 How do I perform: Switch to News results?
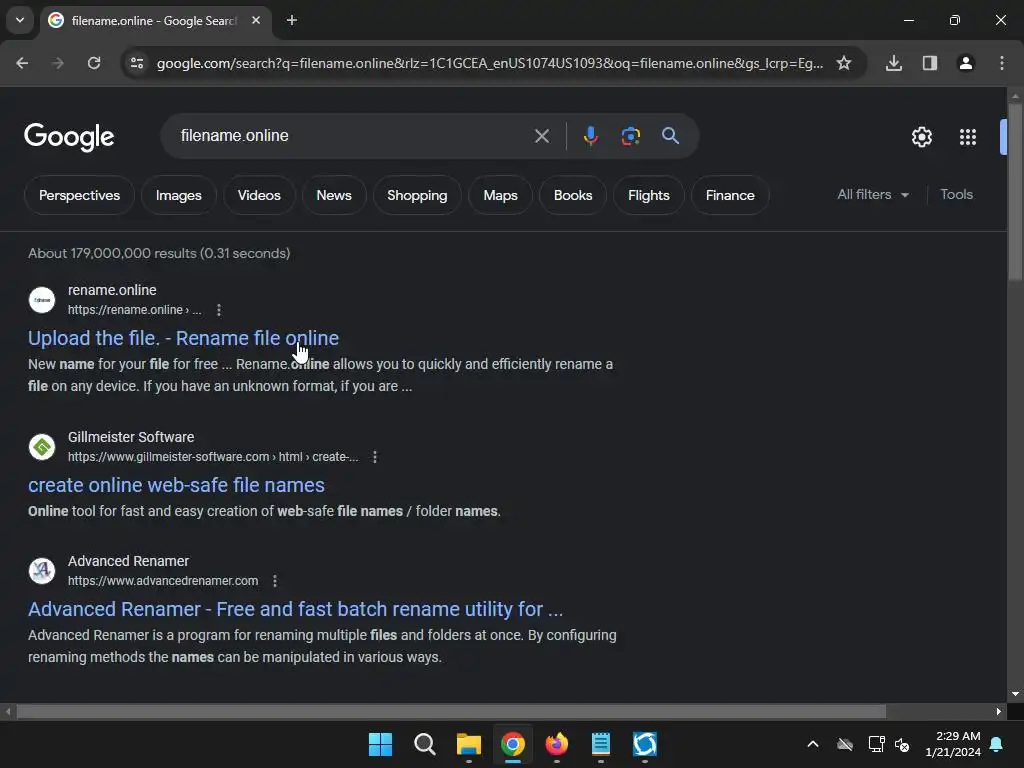334,195
